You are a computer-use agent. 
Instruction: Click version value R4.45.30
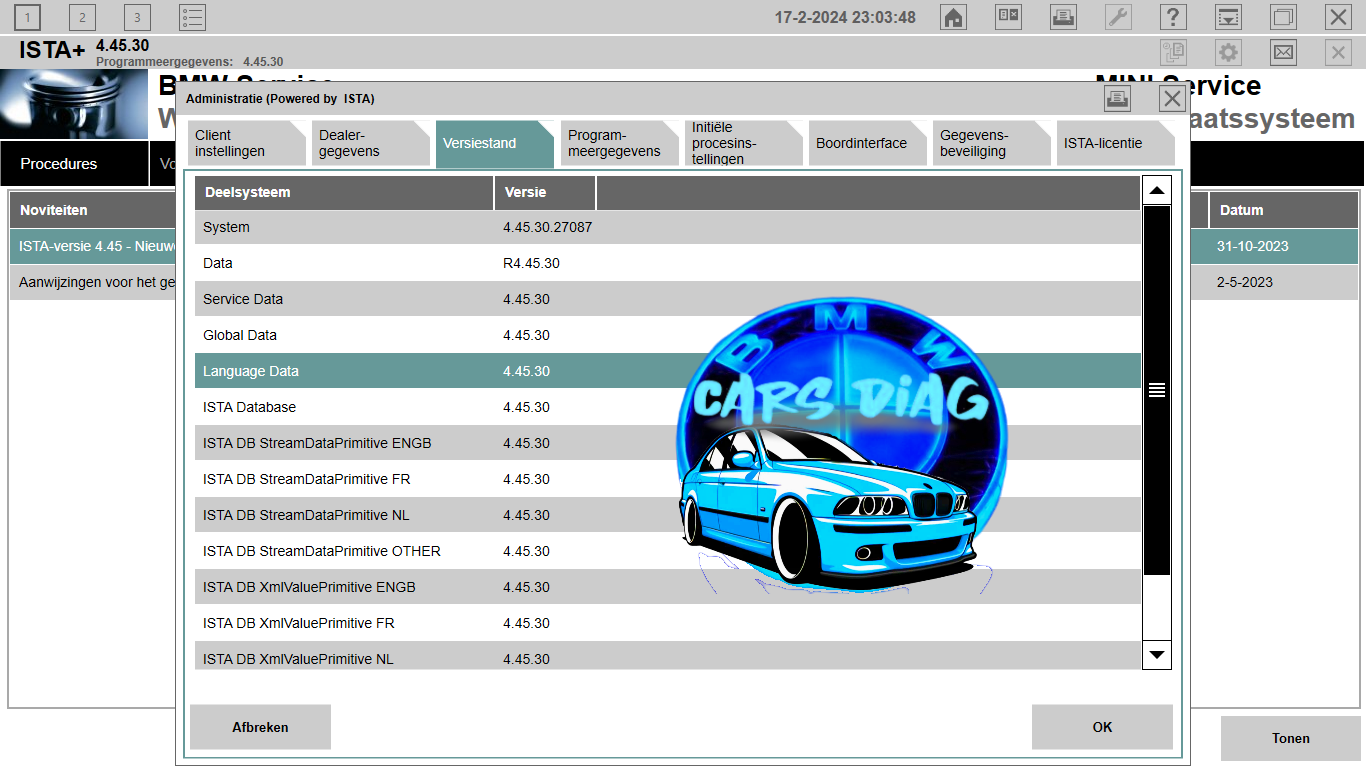531,263
